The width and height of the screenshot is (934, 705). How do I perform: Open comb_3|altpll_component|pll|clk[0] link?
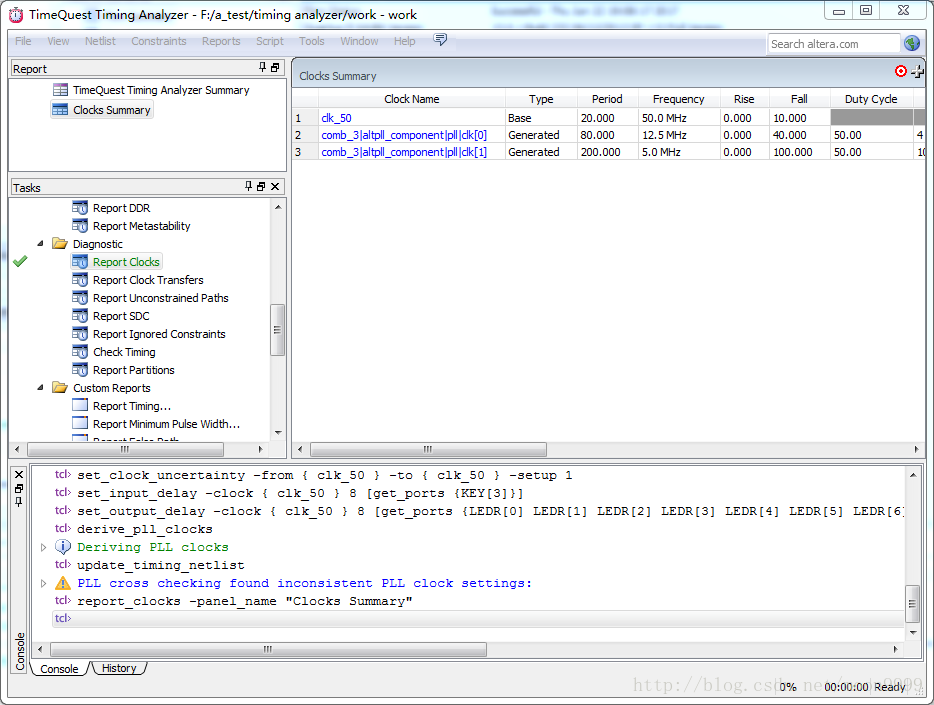click(404, 135)
